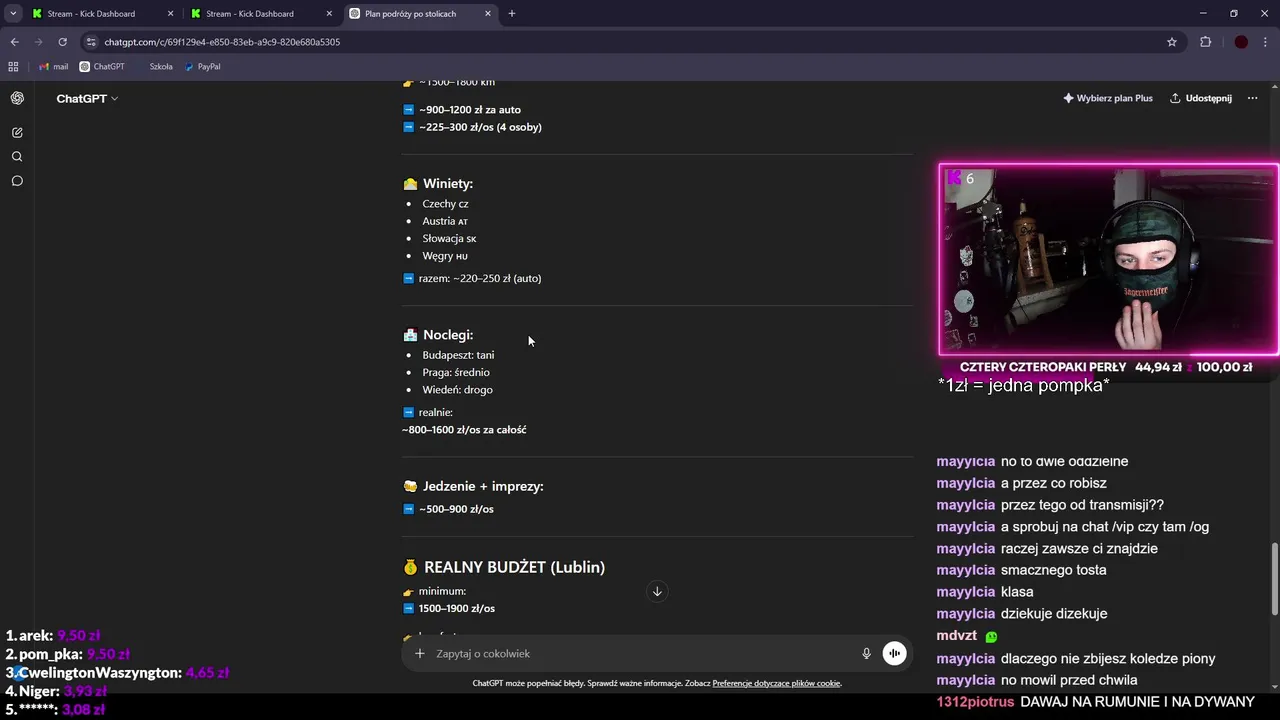Viewport: 1280px width, 720px height.
Task: Click the Winiety: heading
Action: pos(447,184)
